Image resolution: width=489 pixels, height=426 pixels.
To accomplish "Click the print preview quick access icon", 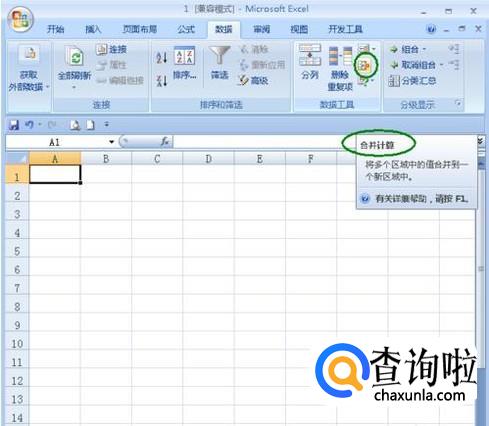I will (x=75, y=125).
